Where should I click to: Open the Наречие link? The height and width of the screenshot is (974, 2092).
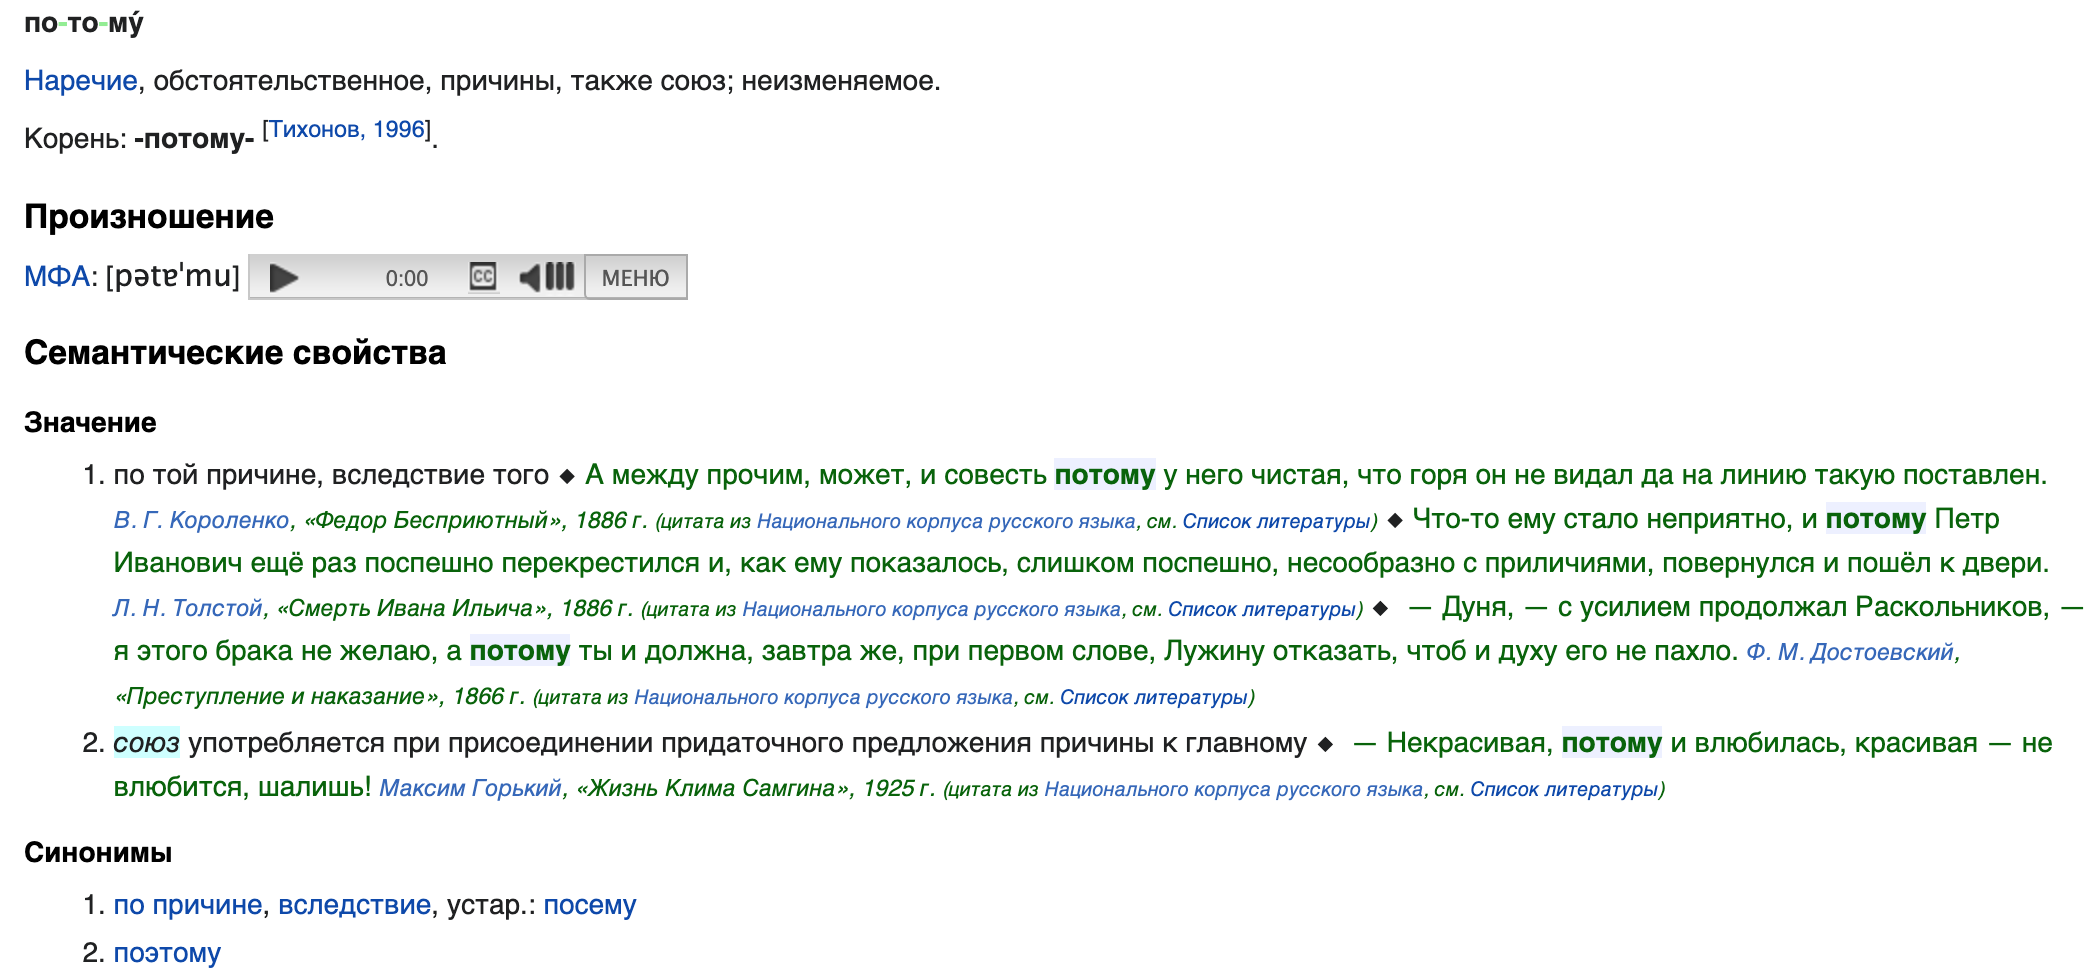coord(81,81)
